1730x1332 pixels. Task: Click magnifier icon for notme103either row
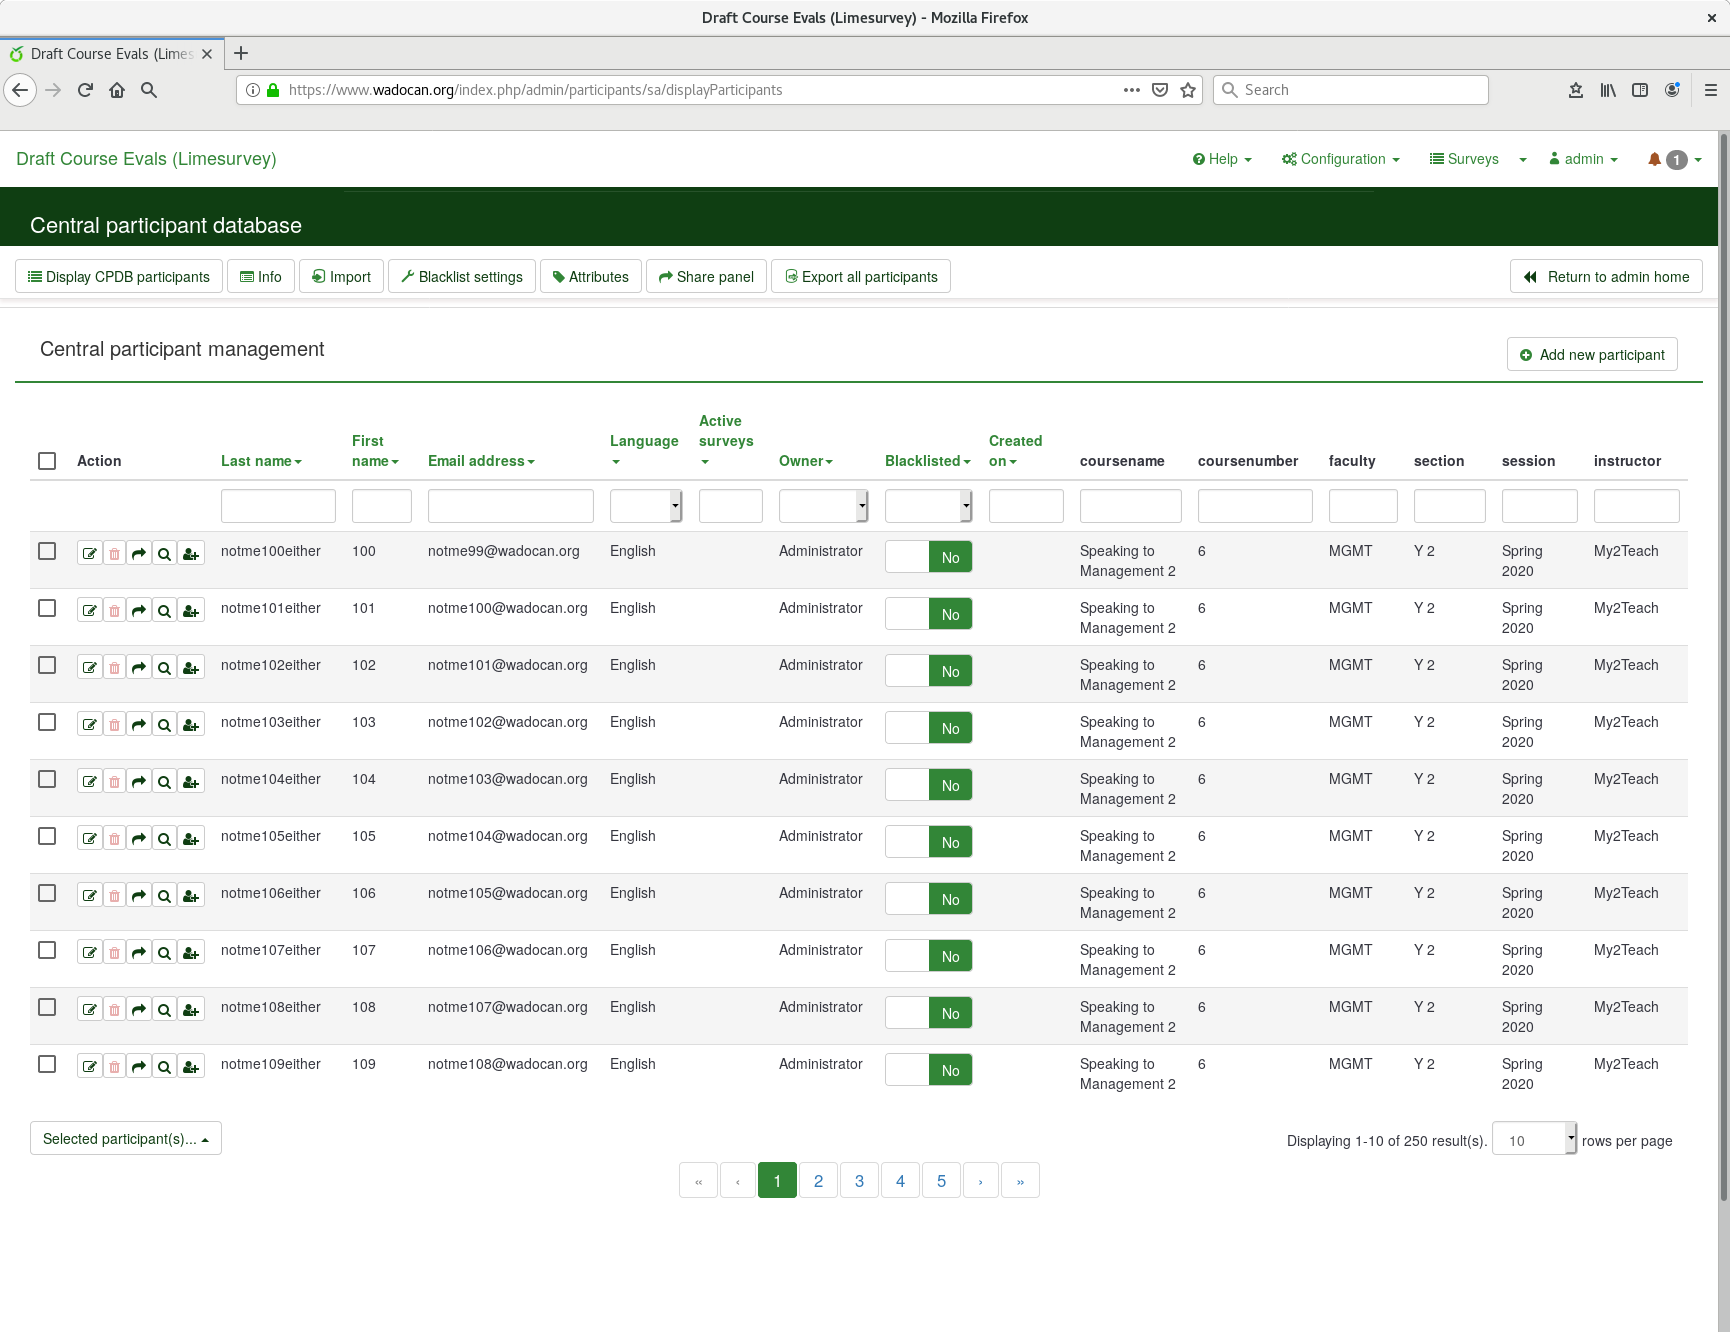[164, 725]
